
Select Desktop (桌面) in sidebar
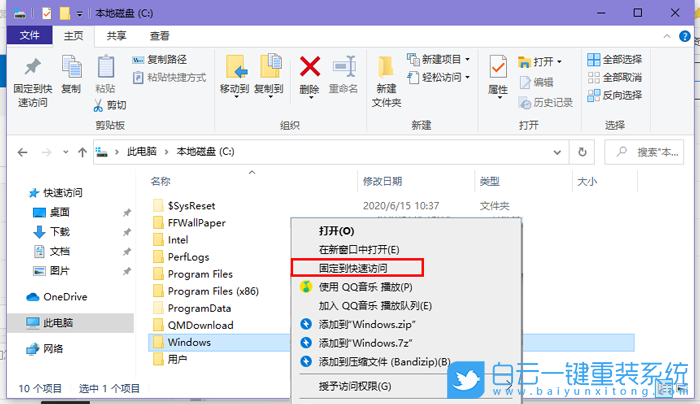[x=51, y=212]
